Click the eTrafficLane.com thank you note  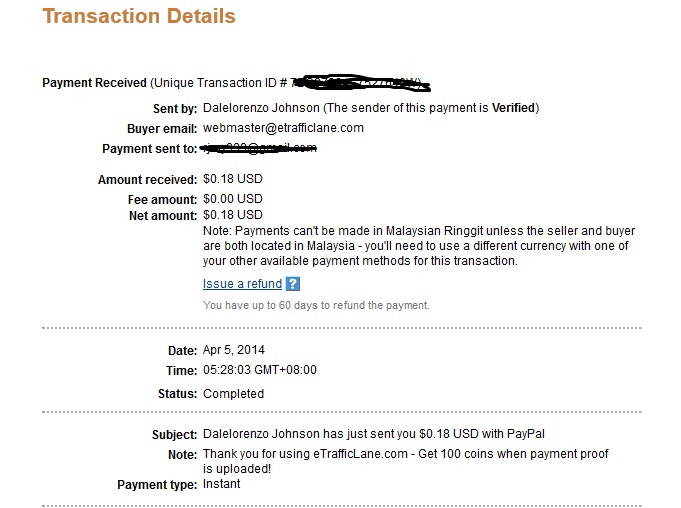pos(406,462)
